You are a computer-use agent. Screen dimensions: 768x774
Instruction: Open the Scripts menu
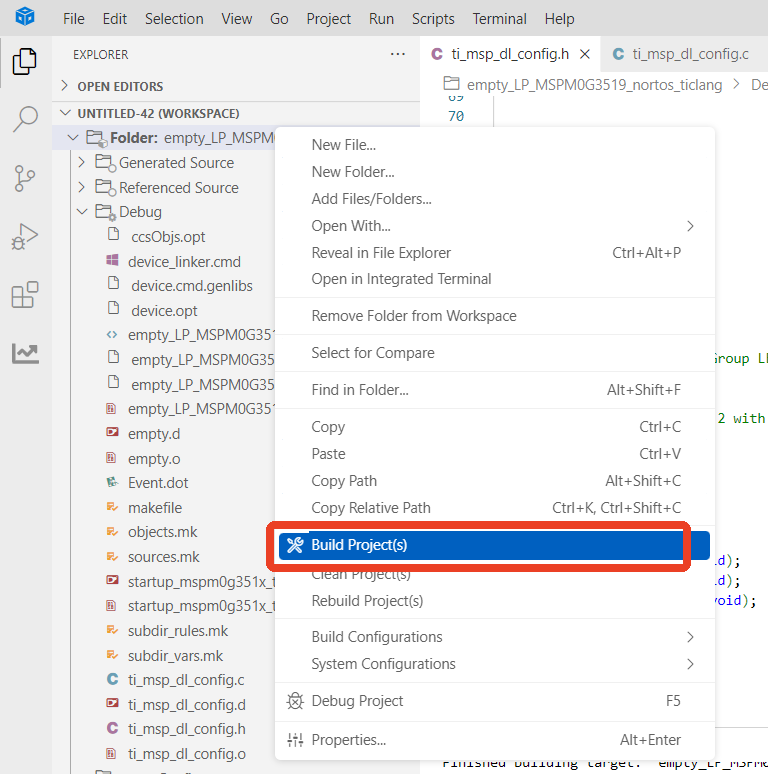click(433, 19)
